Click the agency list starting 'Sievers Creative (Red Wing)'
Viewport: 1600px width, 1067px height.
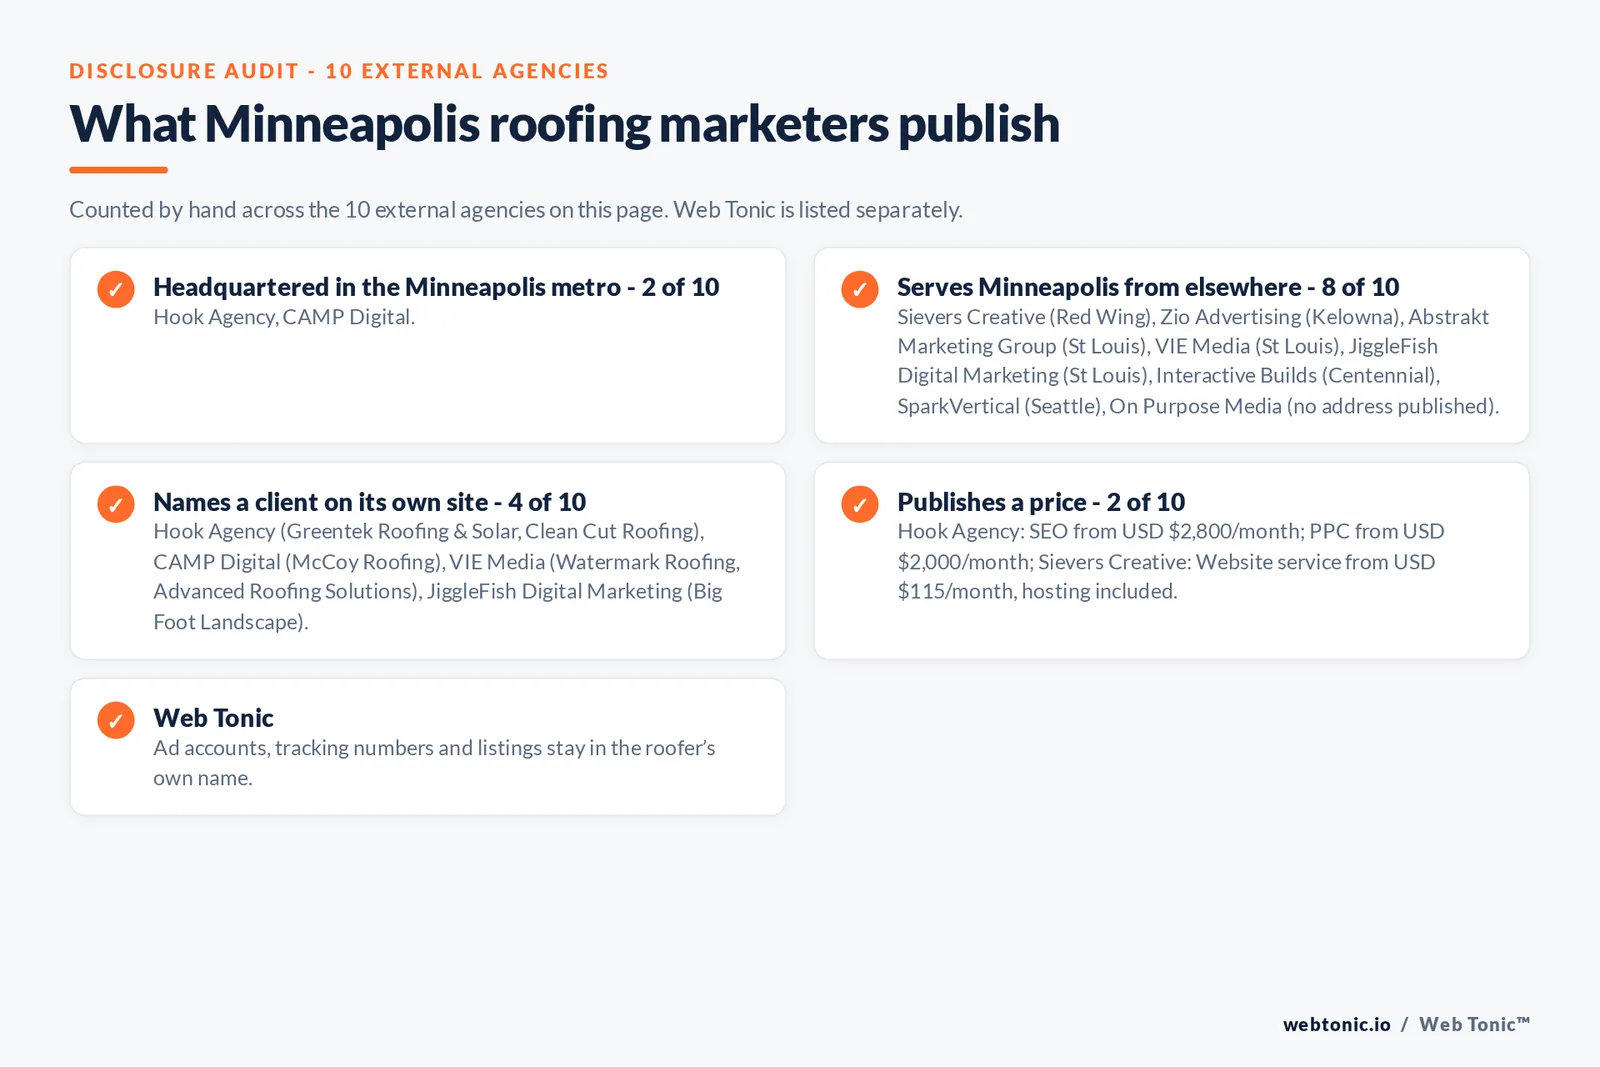[x=1198, y=361]
